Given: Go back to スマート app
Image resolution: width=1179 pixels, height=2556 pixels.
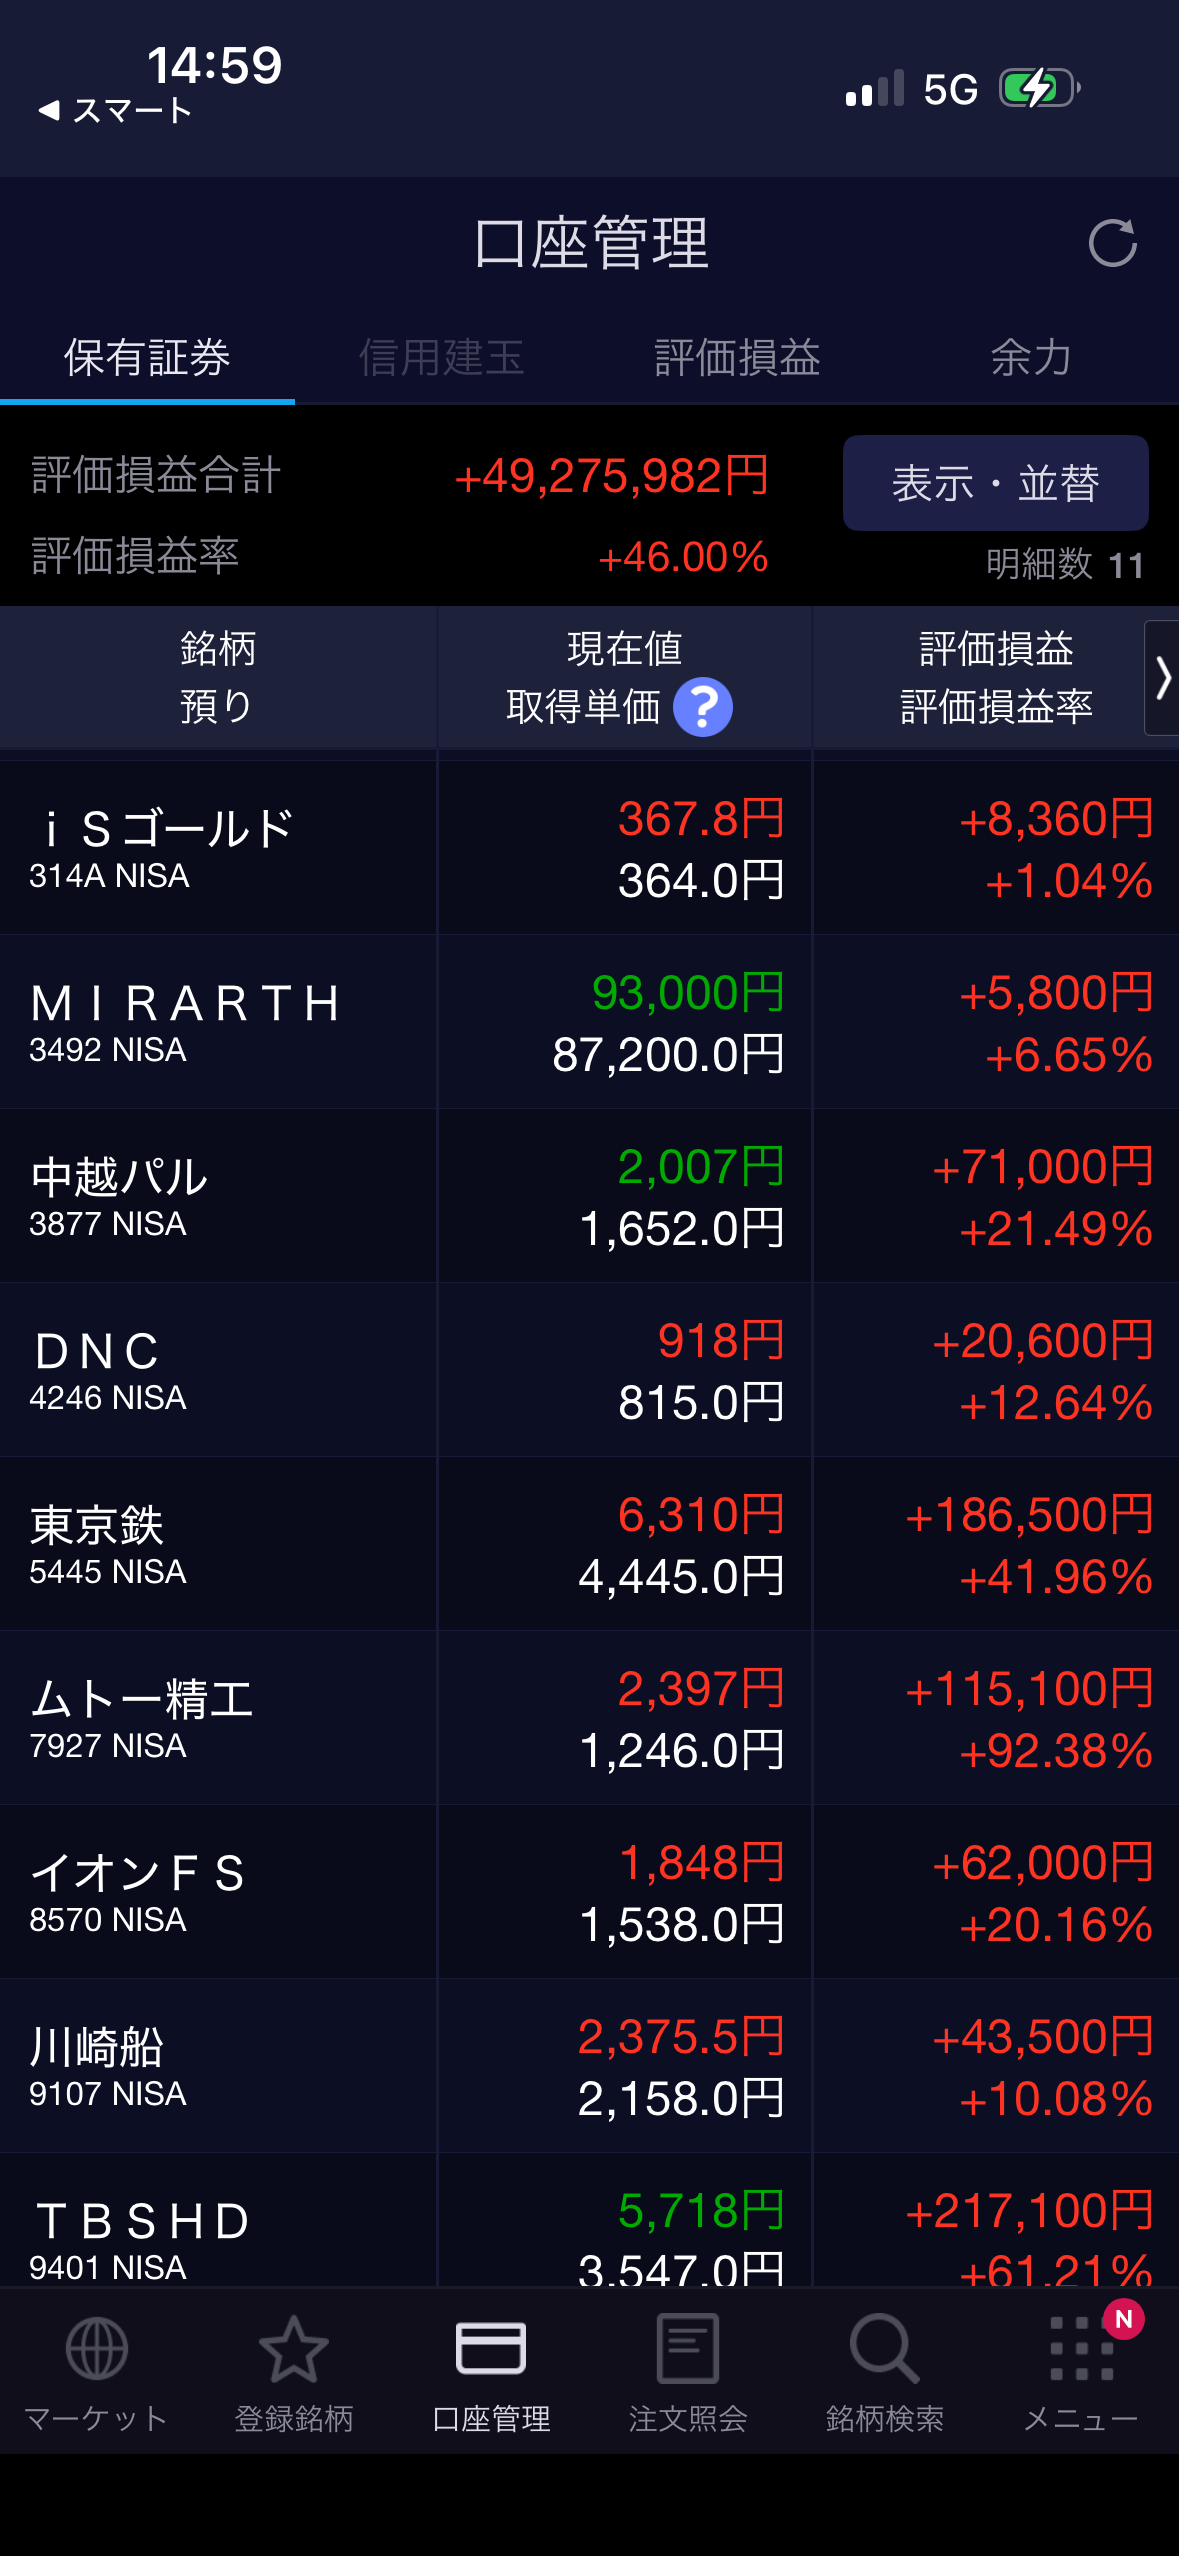Looking at the screenshot, I should point(115,110).
